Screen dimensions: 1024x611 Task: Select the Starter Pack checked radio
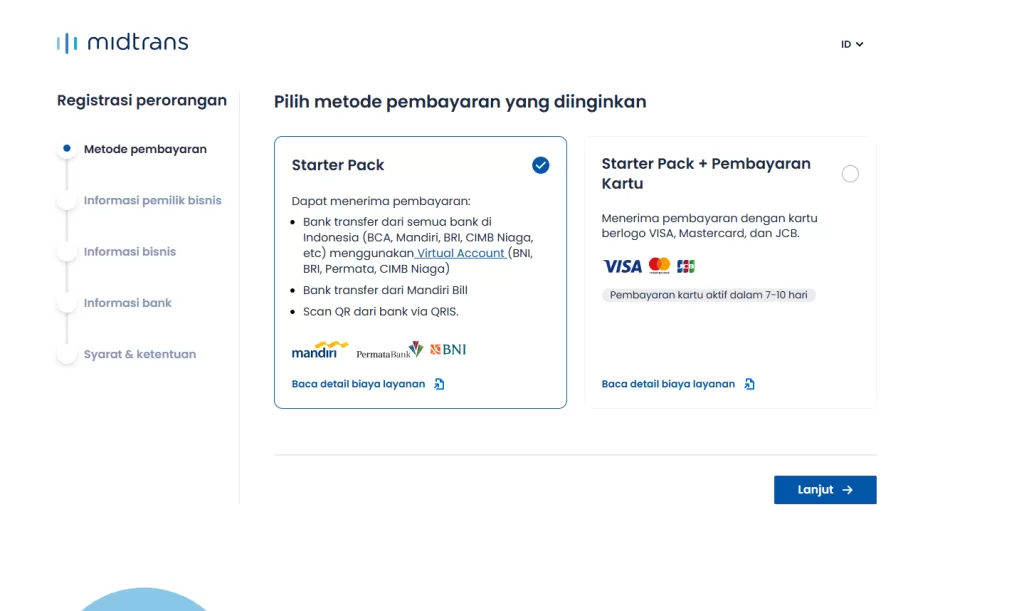point(541,165)
